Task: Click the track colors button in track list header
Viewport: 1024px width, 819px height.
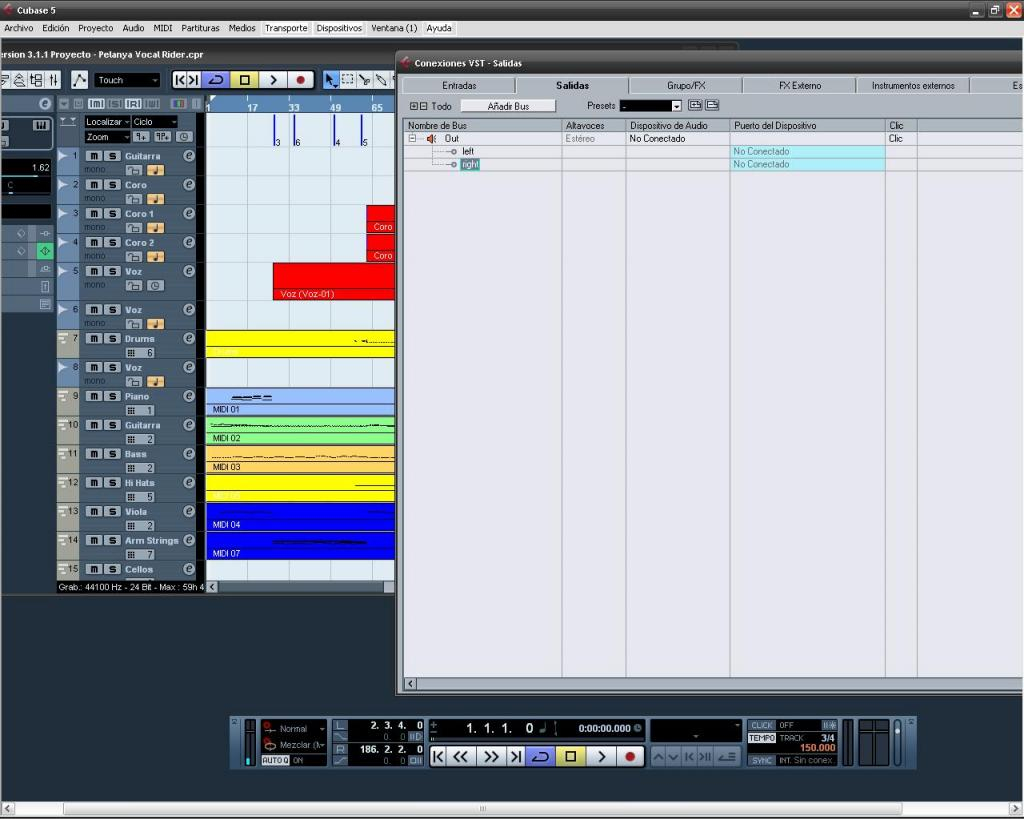Action: click(x=178, y=104)
